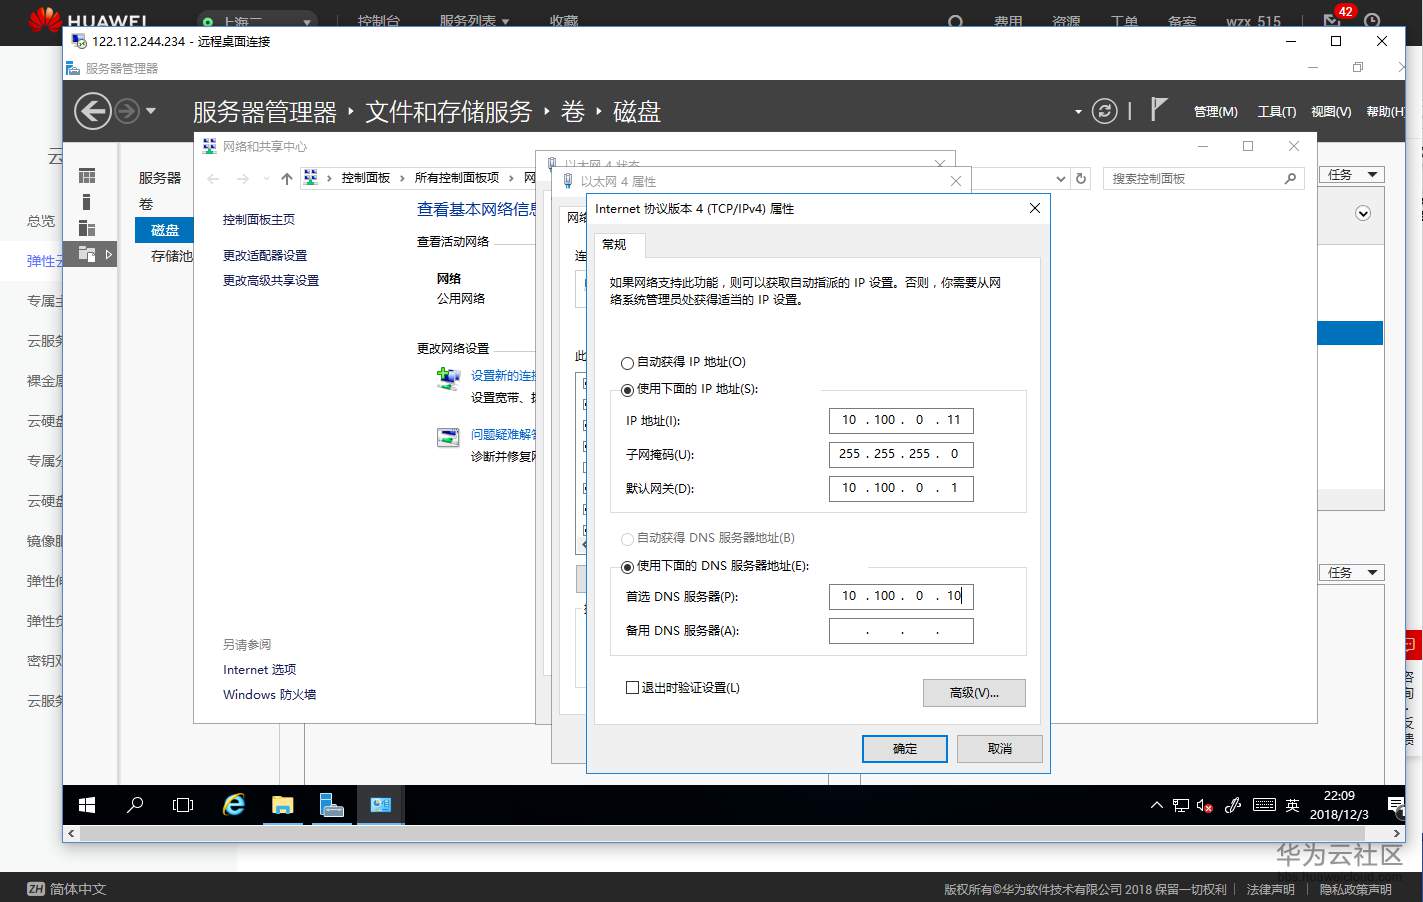Select 自动获得 DNS 服务器地址 radio button
Viewport: 1423px width, 902px height.
coord(627,537)
